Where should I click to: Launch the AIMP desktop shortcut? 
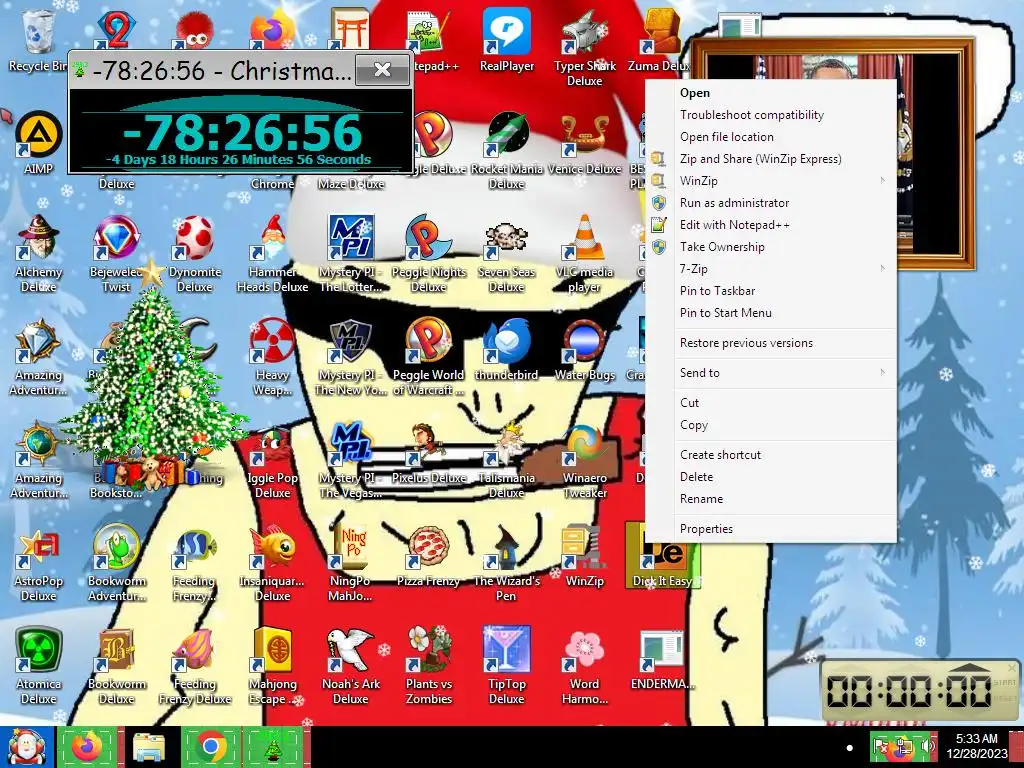[x=39, y=142]
